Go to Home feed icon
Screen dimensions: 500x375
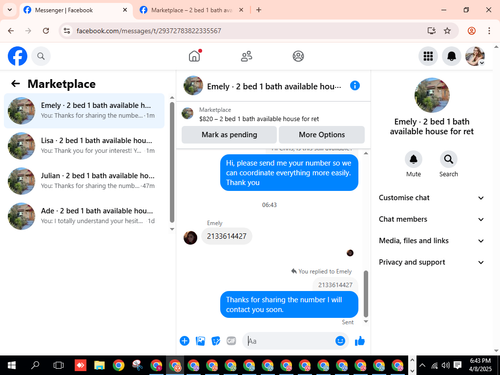point(195,56)
